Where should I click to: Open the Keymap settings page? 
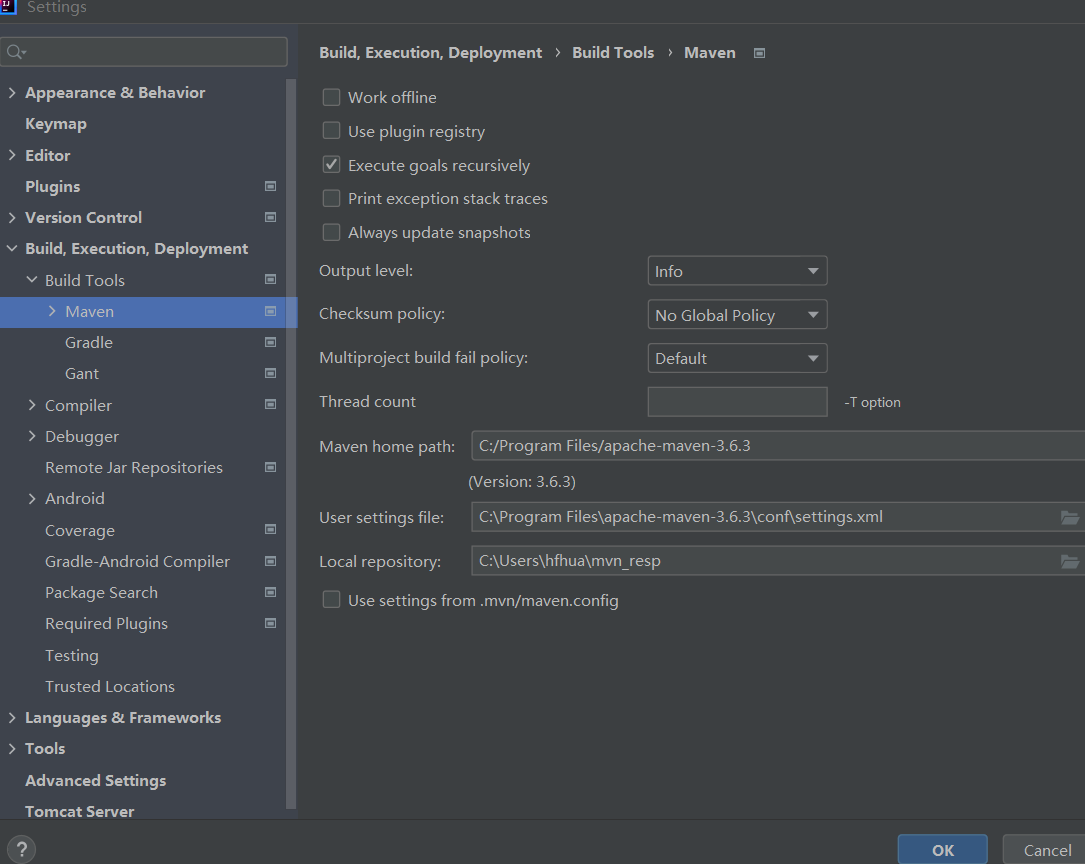click(55, 123)
